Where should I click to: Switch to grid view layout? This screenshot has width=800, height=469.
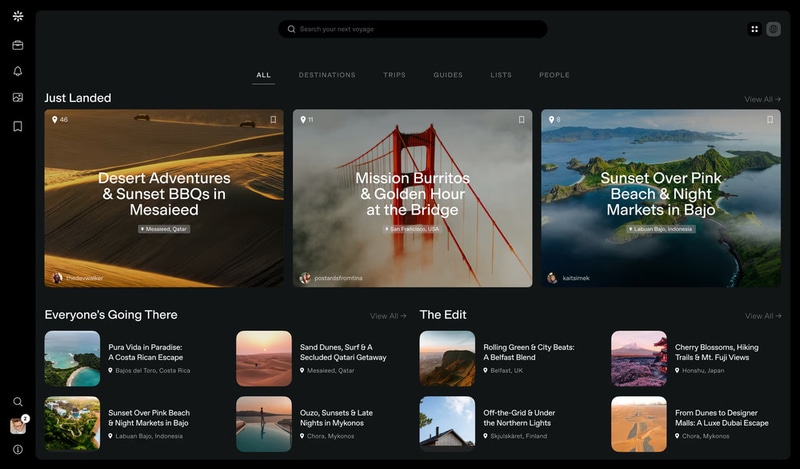click(x=754, y=29)
